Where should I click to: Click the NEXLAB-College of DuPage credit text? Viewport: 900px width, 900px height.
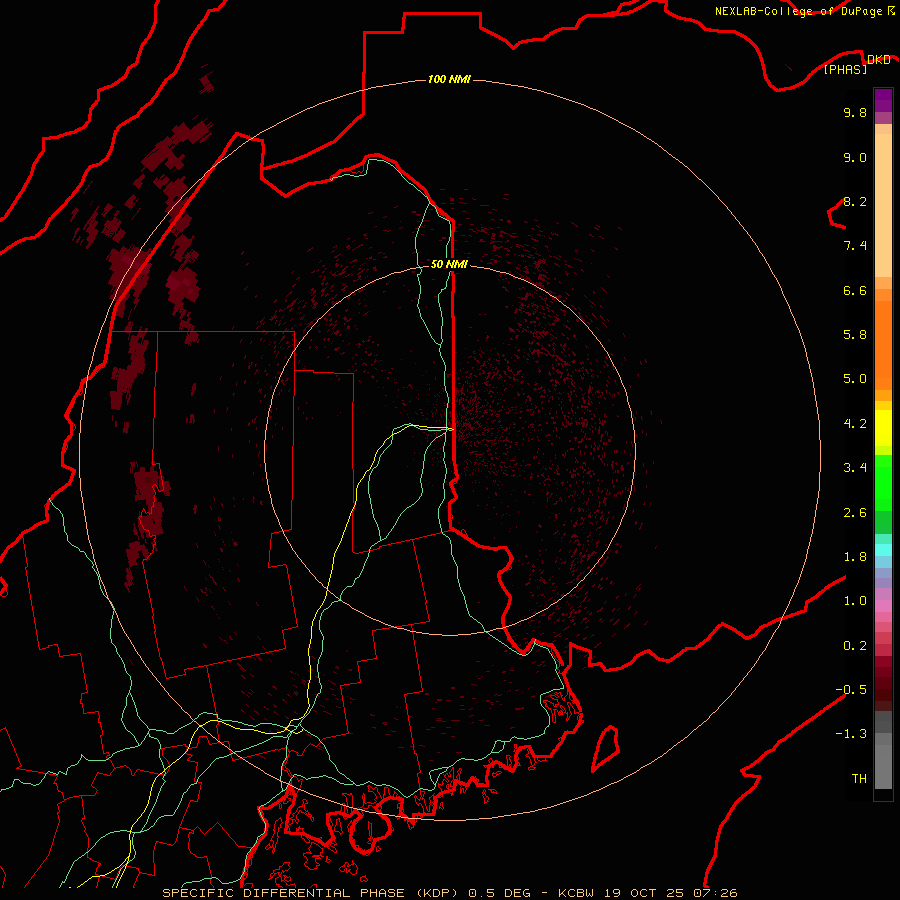pos(798,11)
